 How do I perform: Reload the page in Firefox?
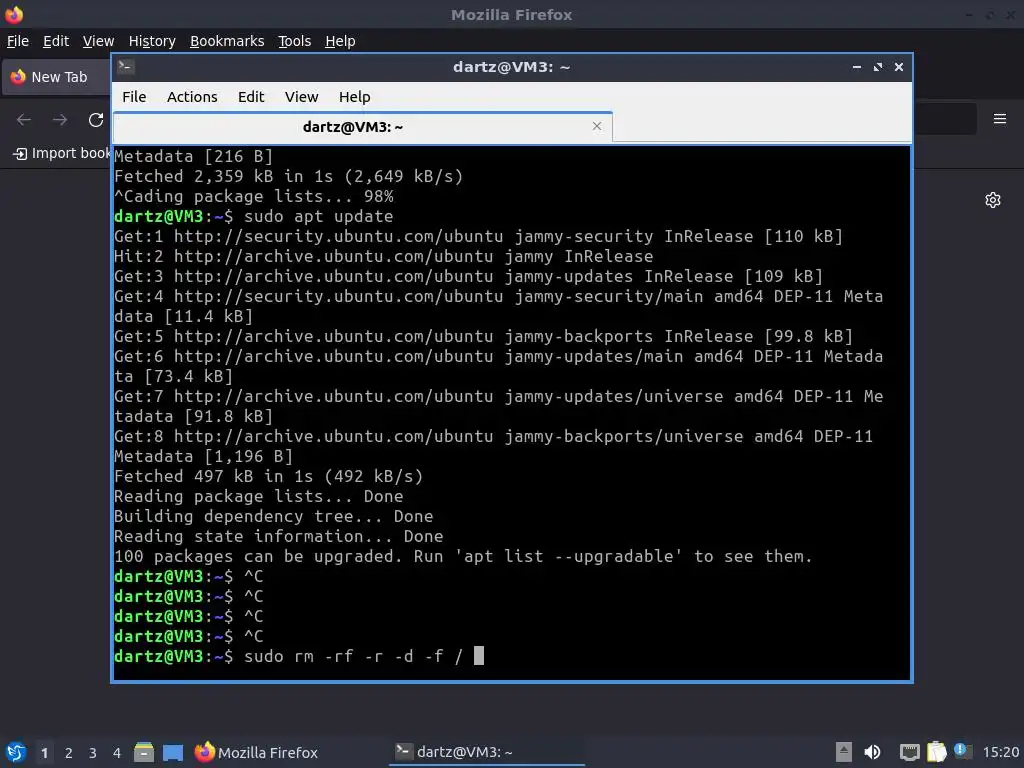96,120
